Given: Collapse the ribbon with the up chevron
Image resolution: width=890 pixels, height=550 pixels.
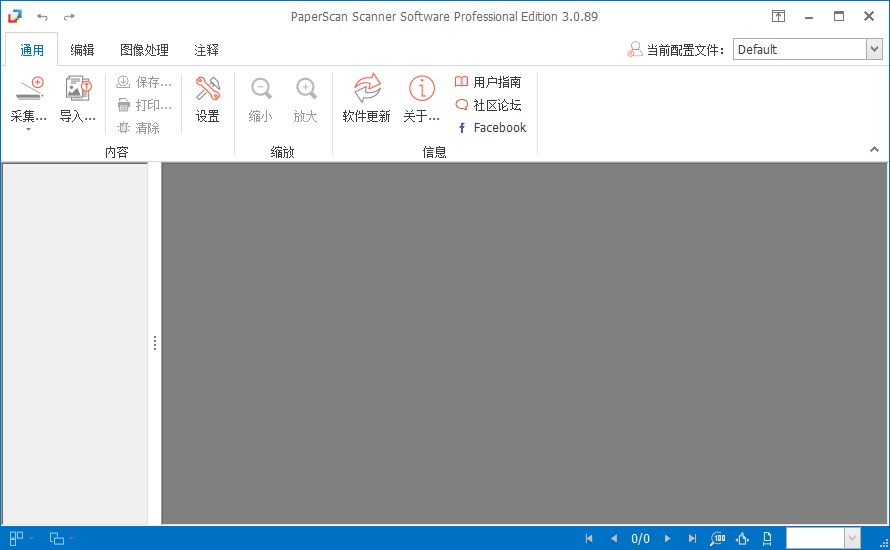Looking at the screenshot, I should click(x=874, y=149).
